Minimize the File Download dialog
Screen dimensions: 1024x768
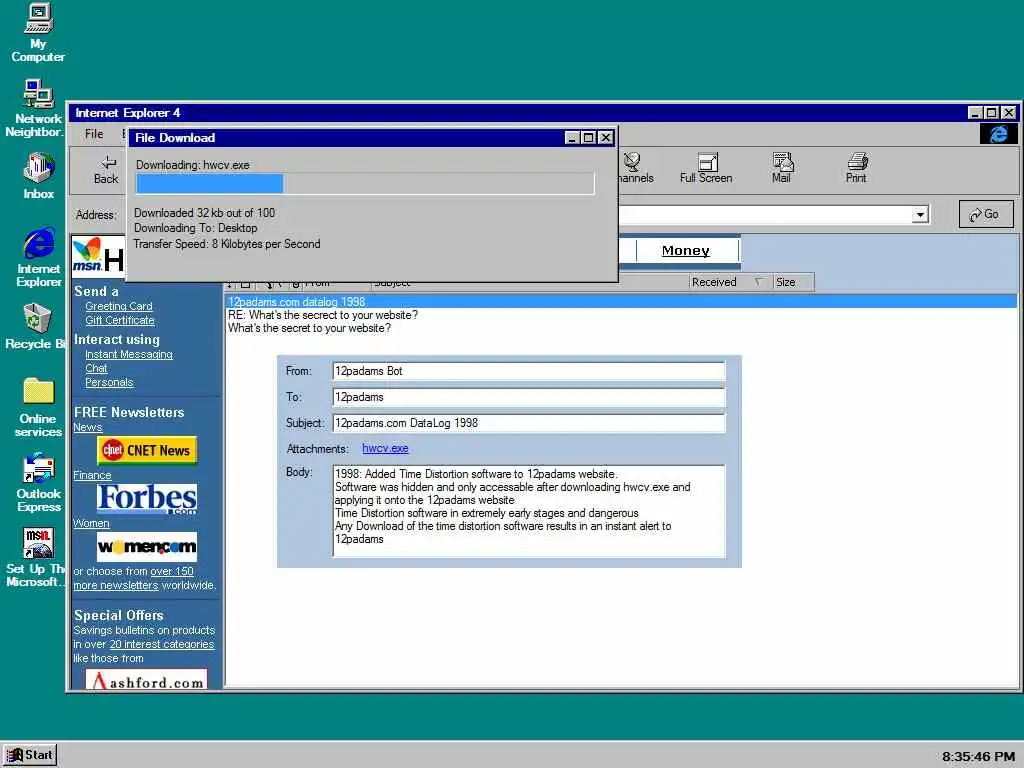572,138
